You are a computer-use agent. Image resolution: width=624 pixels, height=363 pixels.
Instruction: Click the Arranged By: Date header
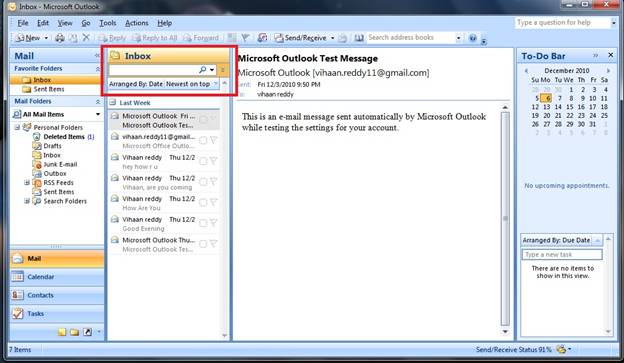click(136, 84)
